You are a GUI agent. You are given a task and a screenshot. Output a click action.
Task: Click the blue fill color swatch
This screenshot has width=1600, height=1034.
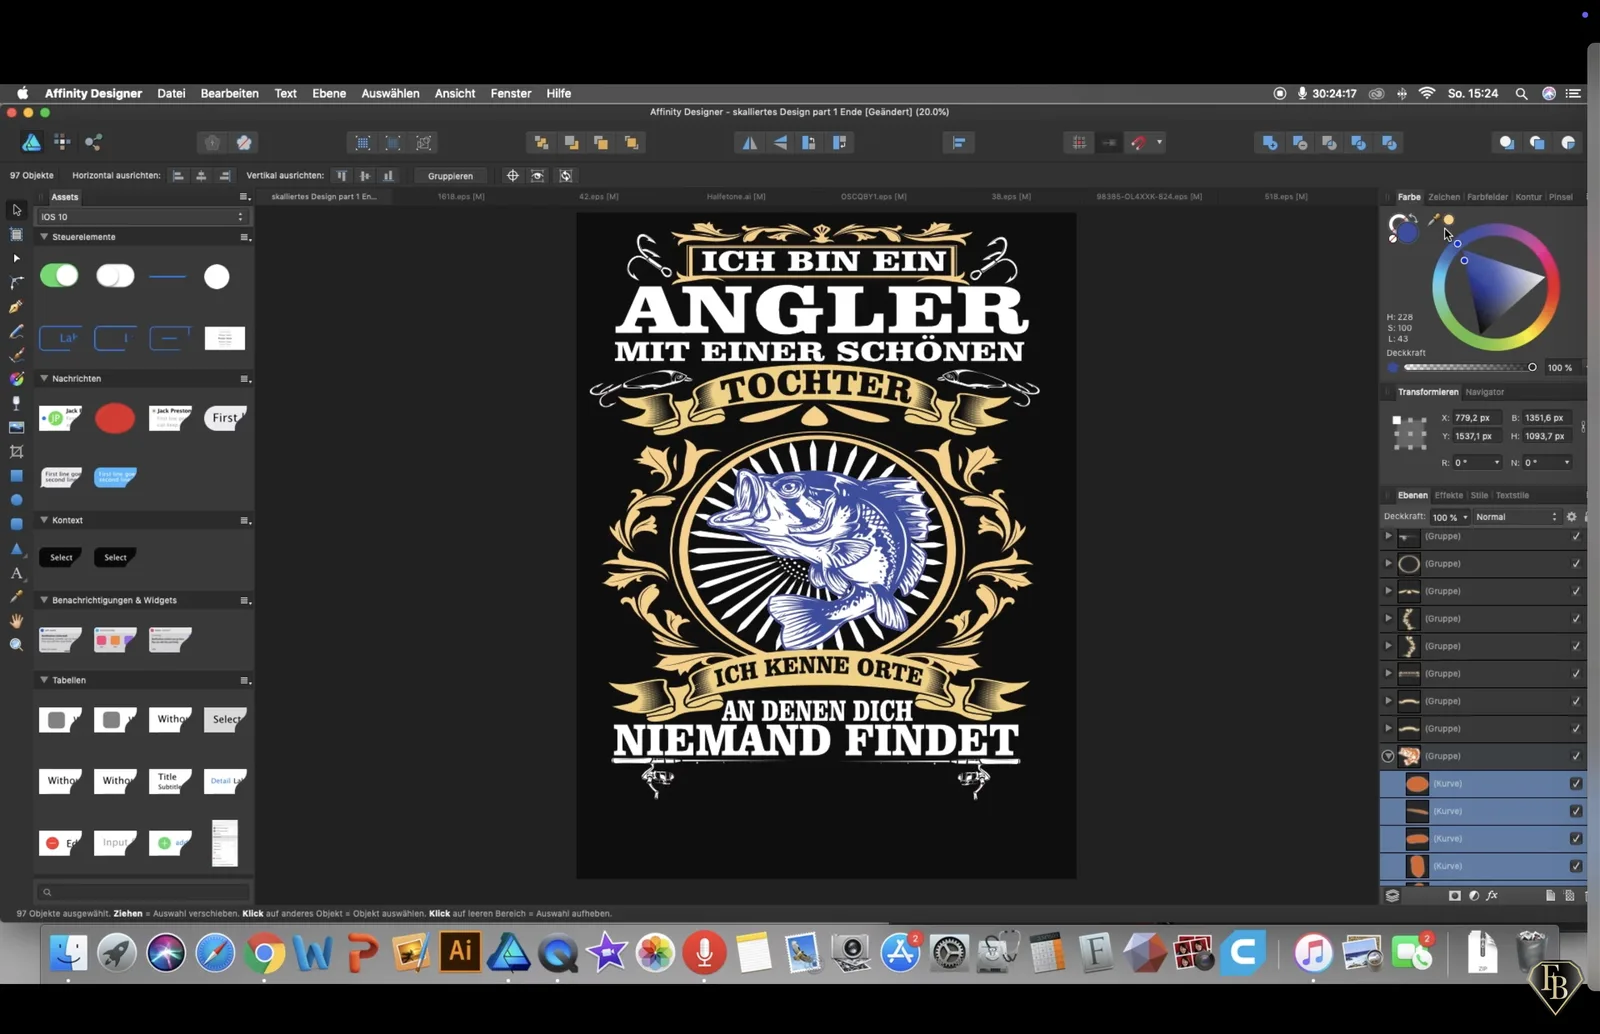pos(1408,234)
